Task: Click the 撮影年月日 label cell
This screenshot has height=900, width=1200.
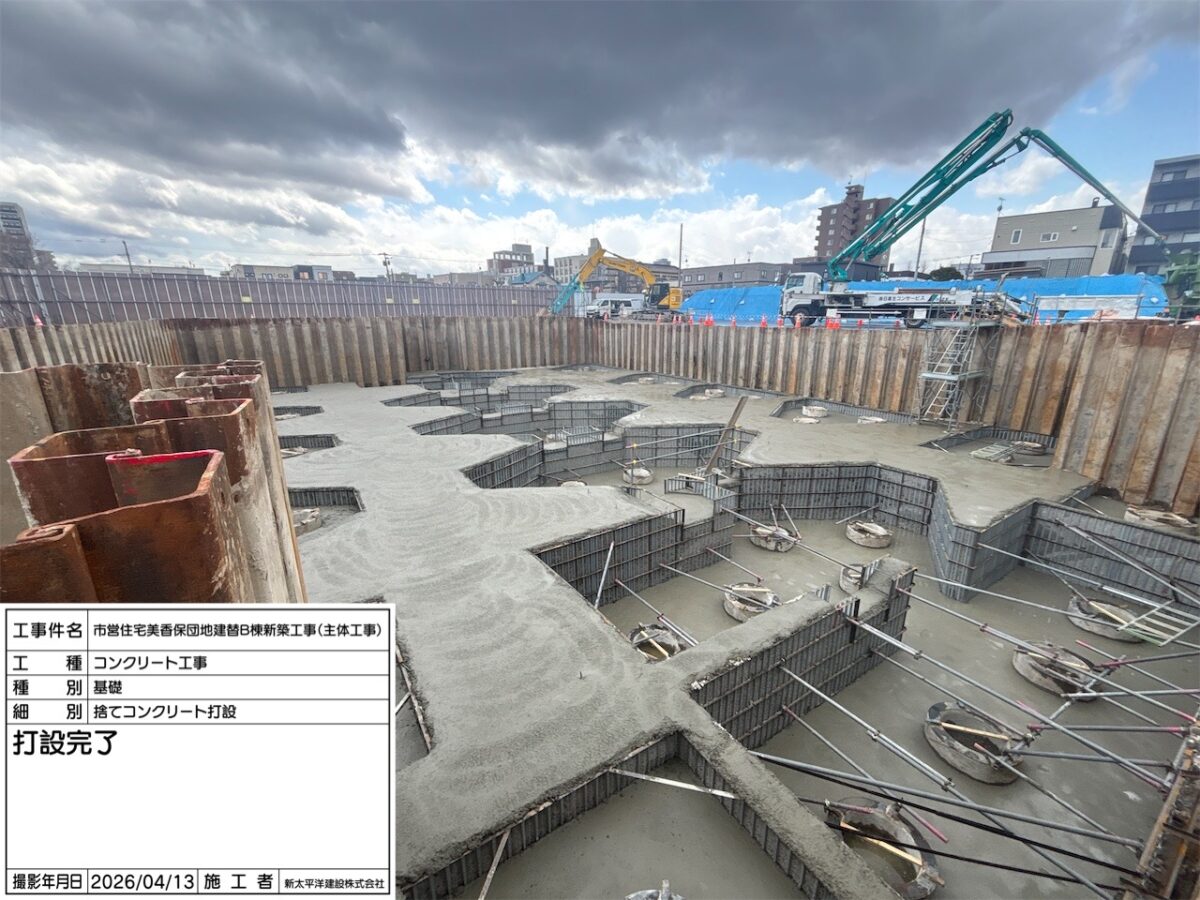Action: (47, 882)
